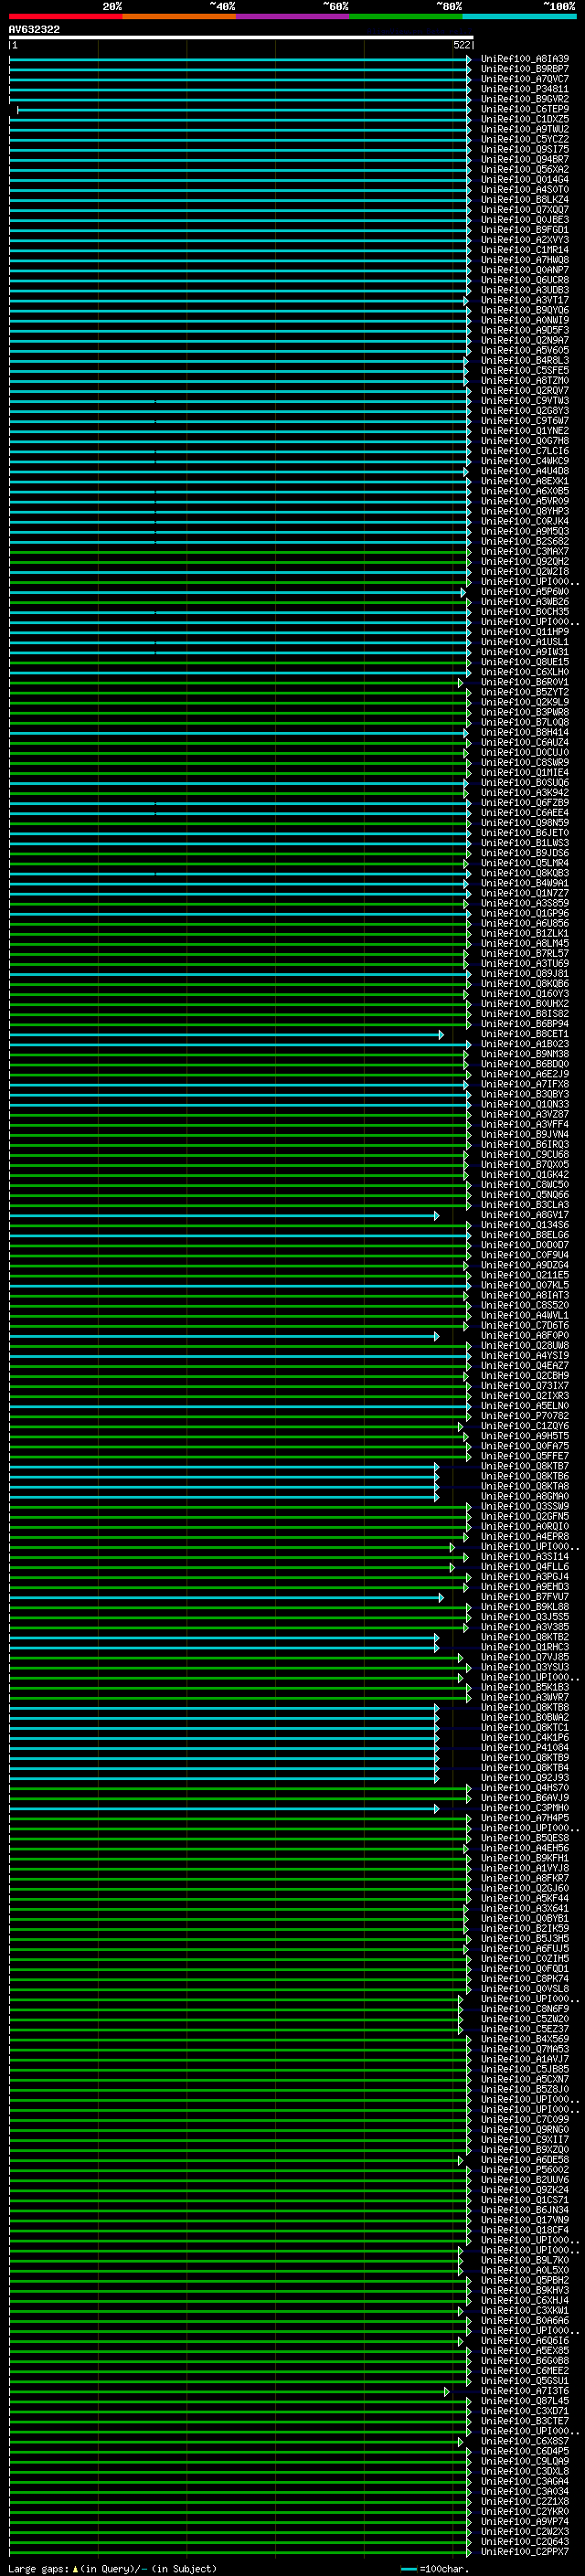
Task: Select label UniRef100_Q0JBE3
Action: [x=525, y=220]
